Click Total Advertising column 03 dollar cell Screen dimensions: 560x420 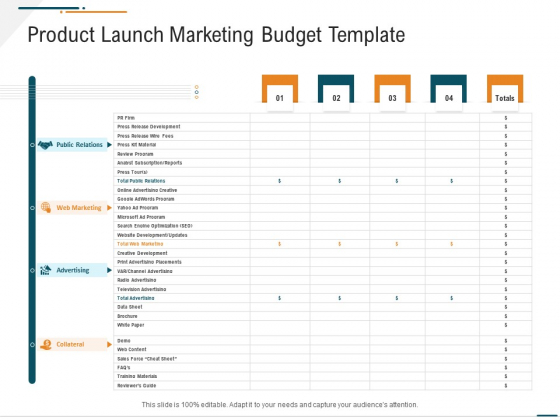[397, 298]
